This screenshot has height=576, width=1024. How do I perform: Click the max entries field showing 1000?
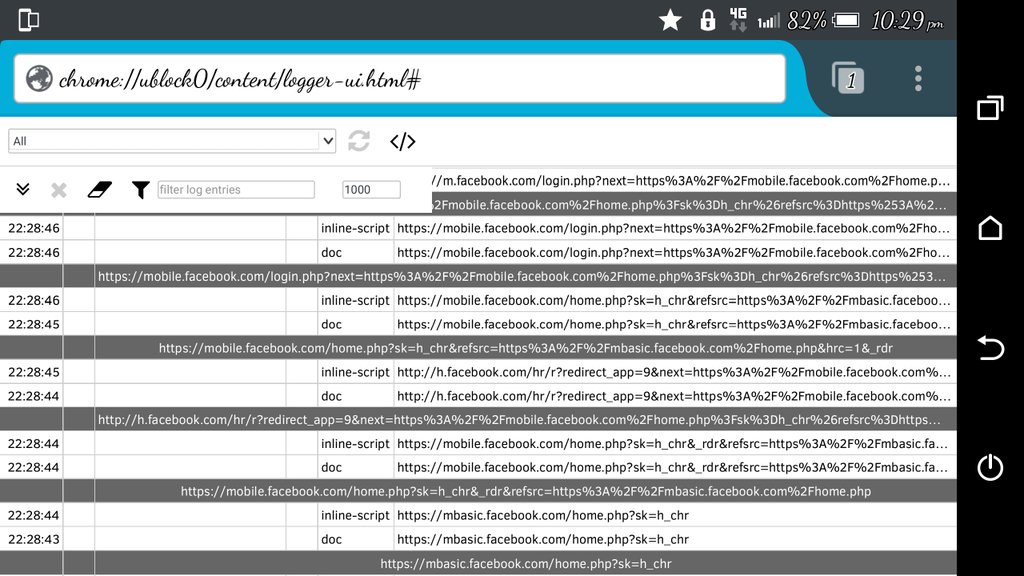(371, 189)
